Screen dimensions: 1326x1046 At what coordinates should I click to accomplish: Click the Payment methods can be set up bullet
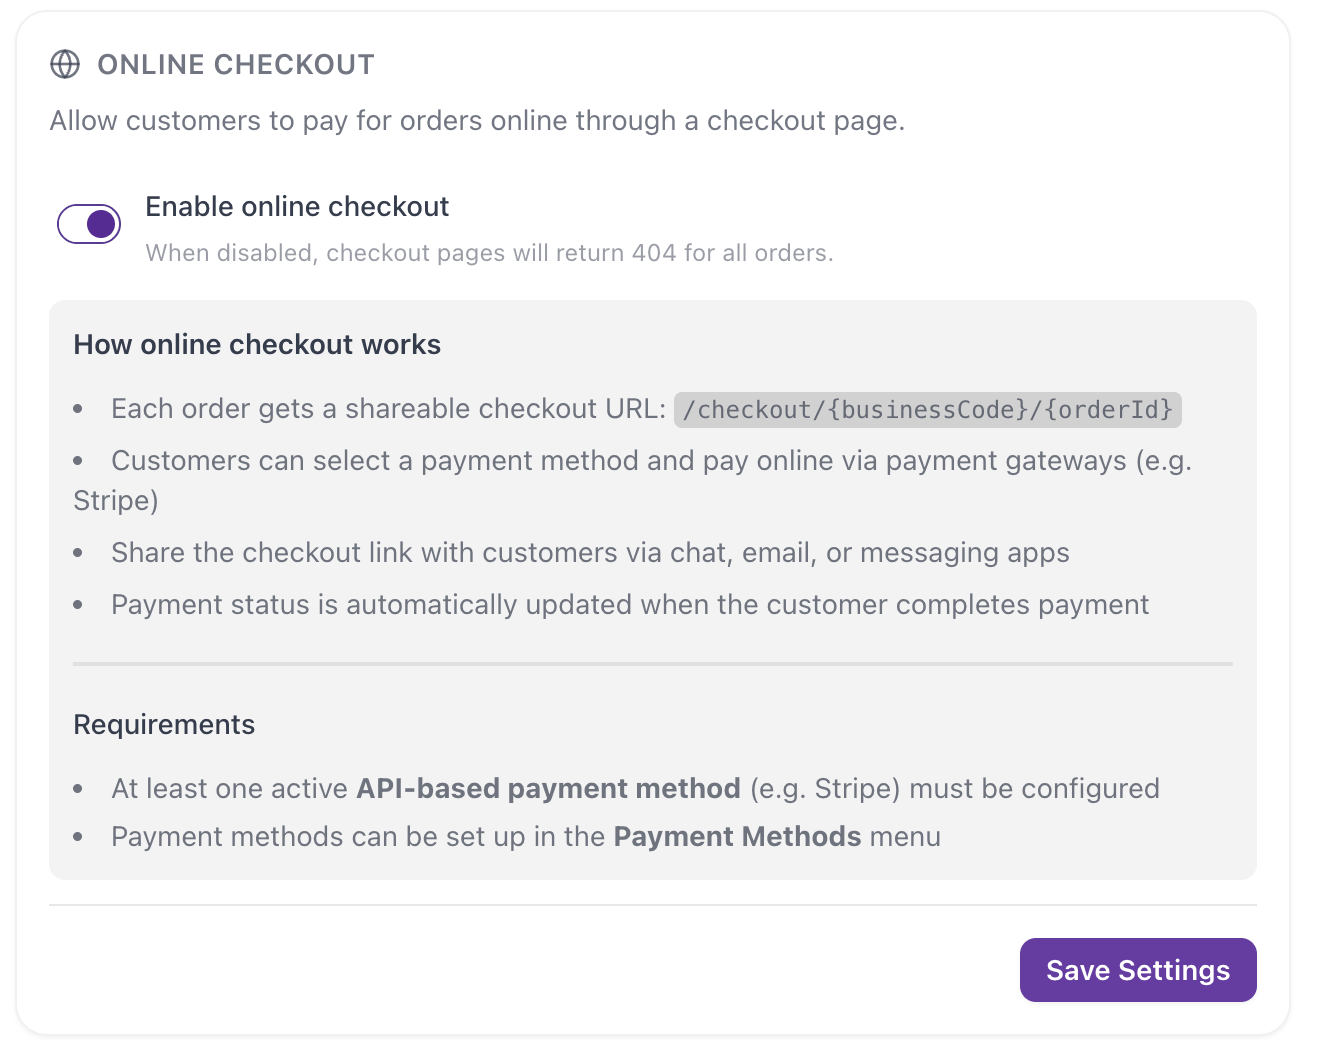(526, 837)
